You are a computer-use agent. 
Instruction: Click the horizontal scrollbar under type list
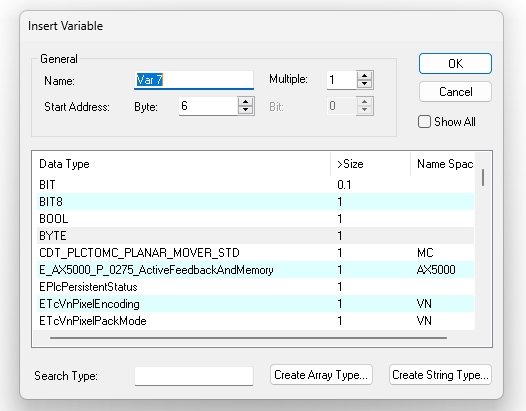248,338
